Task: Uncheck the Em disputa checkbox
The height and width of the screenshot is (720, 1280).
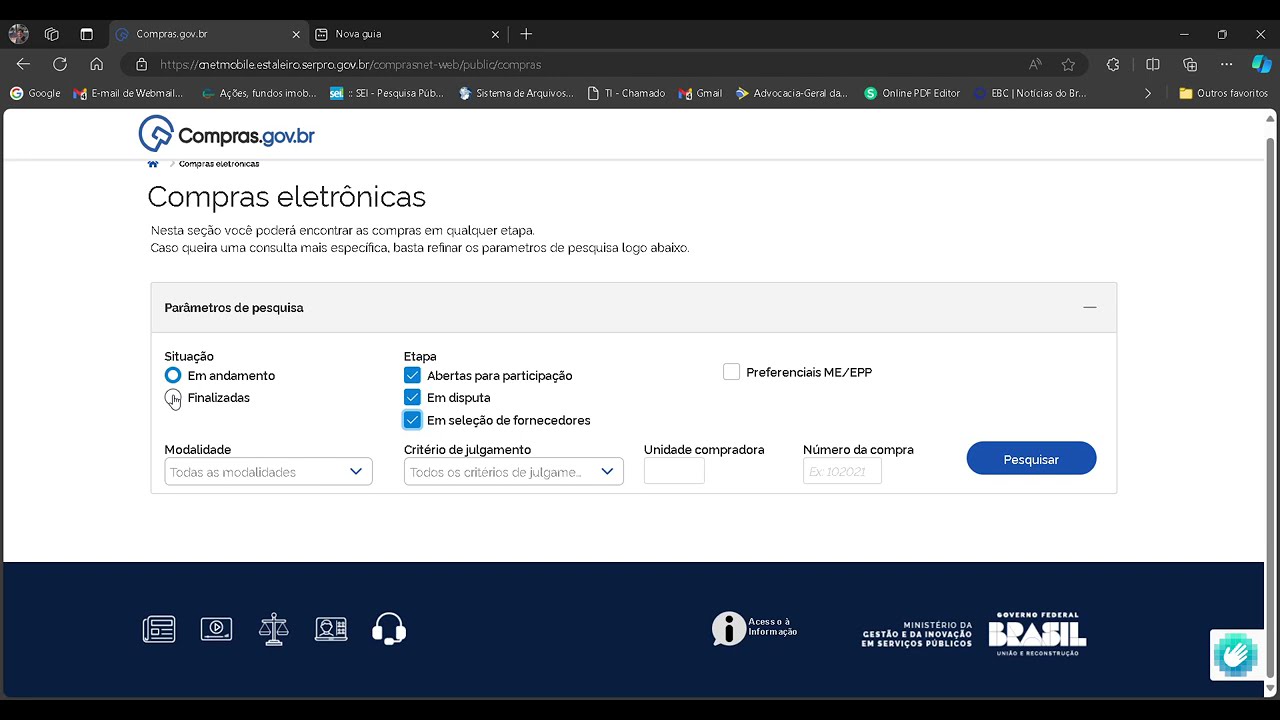Action: click(x=412, y=397)
